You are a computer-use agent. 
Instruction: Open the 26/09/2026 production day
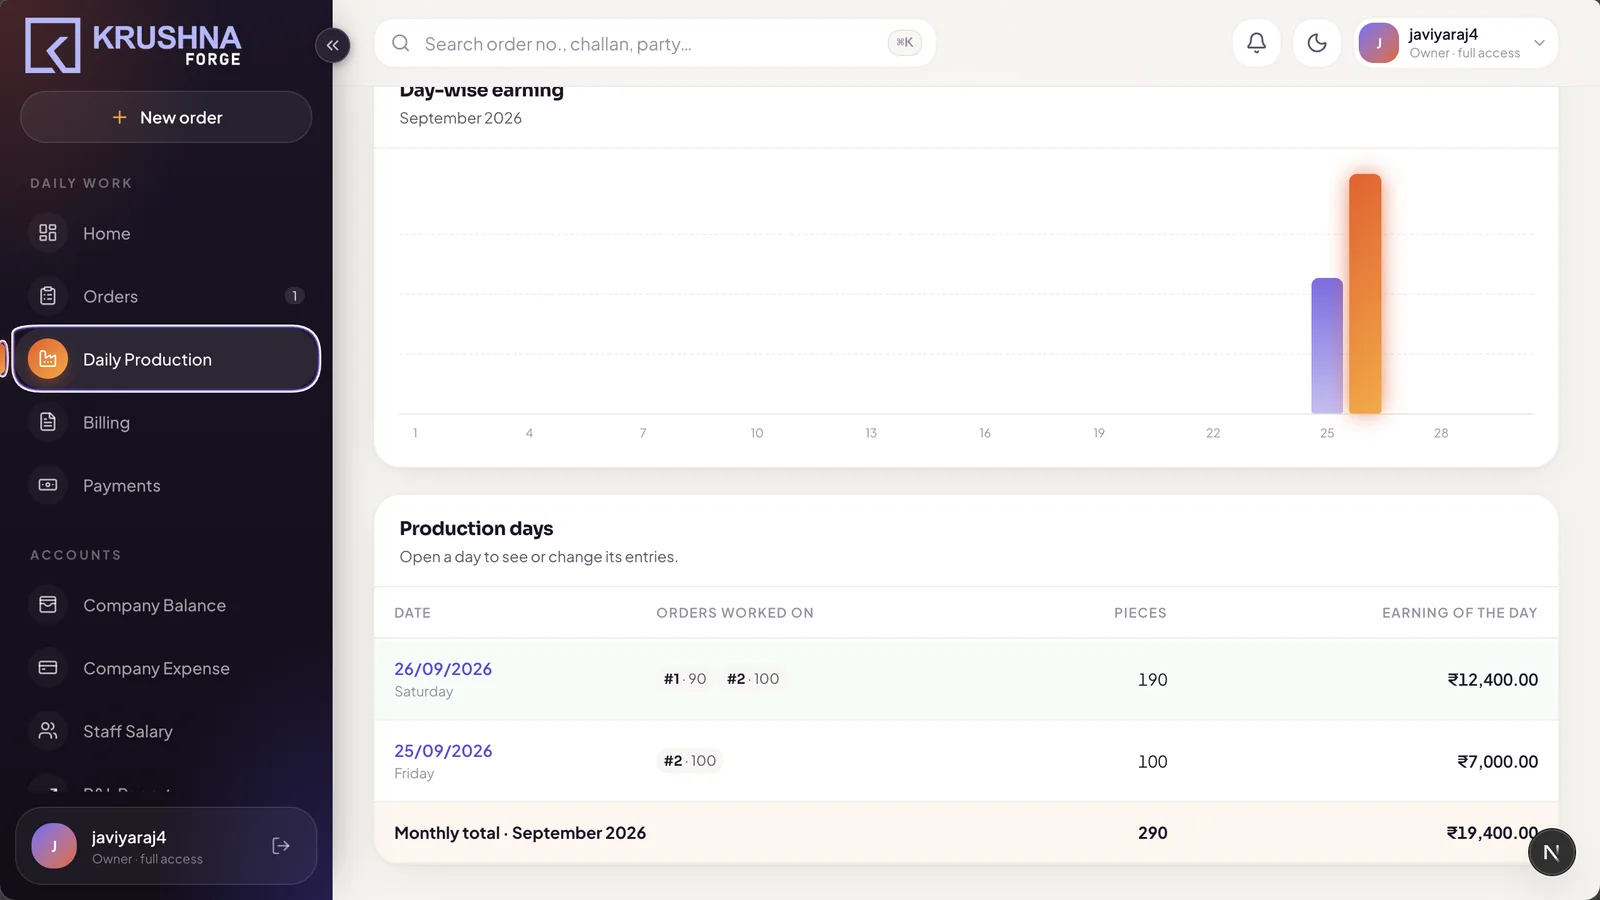pos(443,669)
